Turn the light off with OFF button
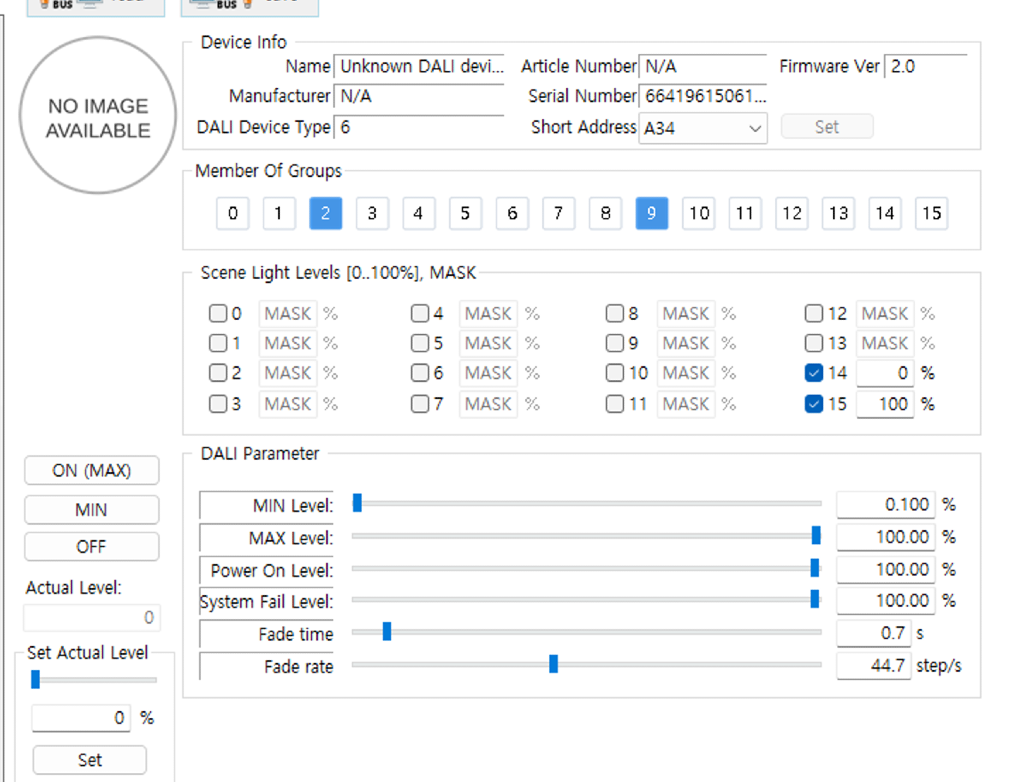The image size is (1024, 782). pyautogui.click(x=91, y=547)
